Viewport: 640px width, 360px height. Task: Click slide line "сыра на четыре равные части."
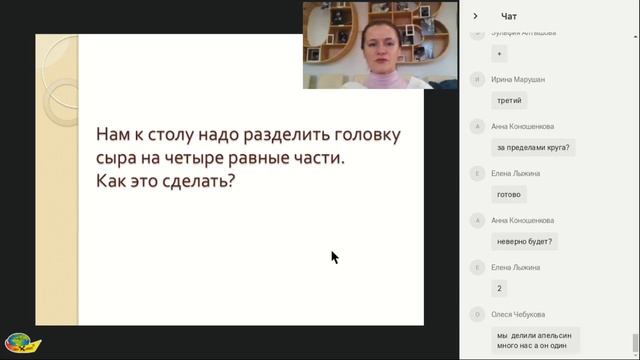(x=220, y=158)
